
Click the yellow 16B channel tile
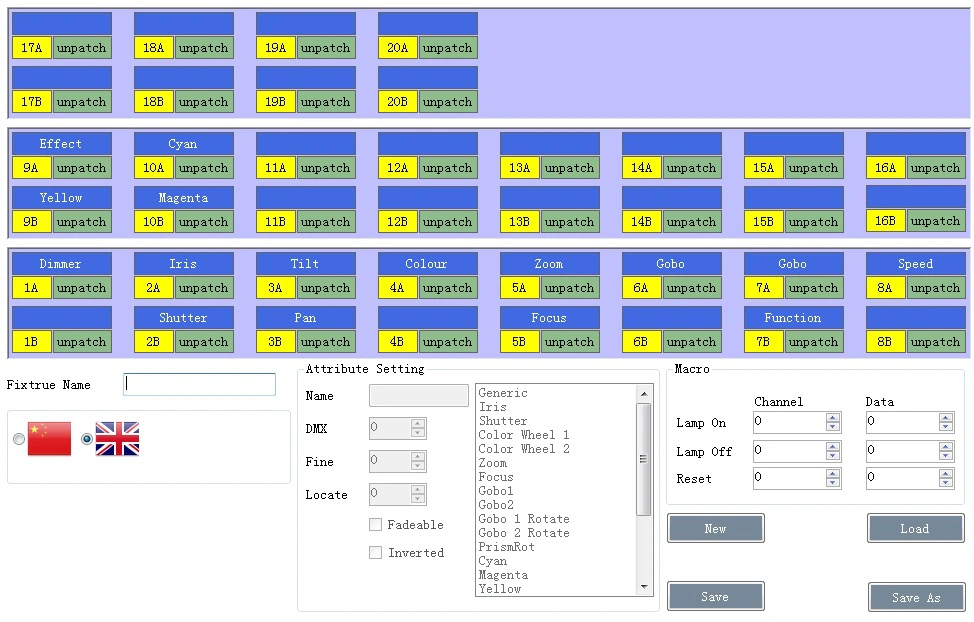pos(886,221)
